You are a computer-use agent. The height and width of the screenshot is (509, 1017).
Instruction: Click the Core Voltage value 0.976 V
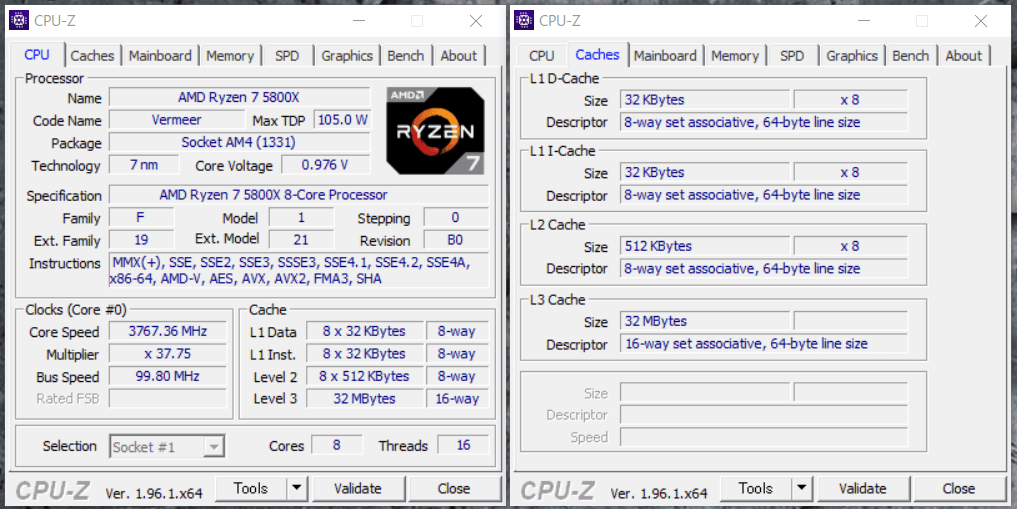click(x=326, y=165)
